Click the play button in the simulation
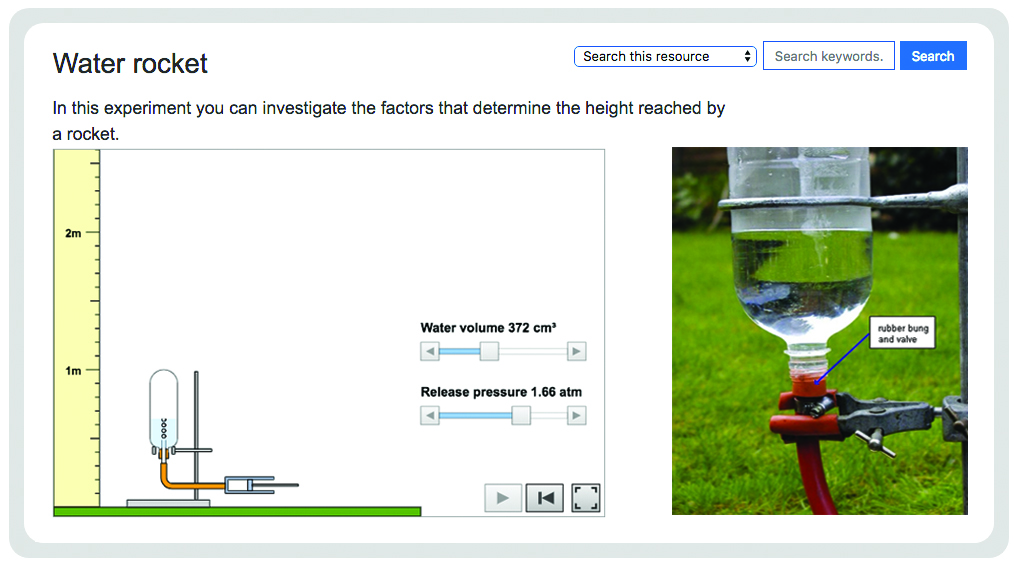Image resolution: width=1020 pixels, height=568 pixels. point(503,498)
